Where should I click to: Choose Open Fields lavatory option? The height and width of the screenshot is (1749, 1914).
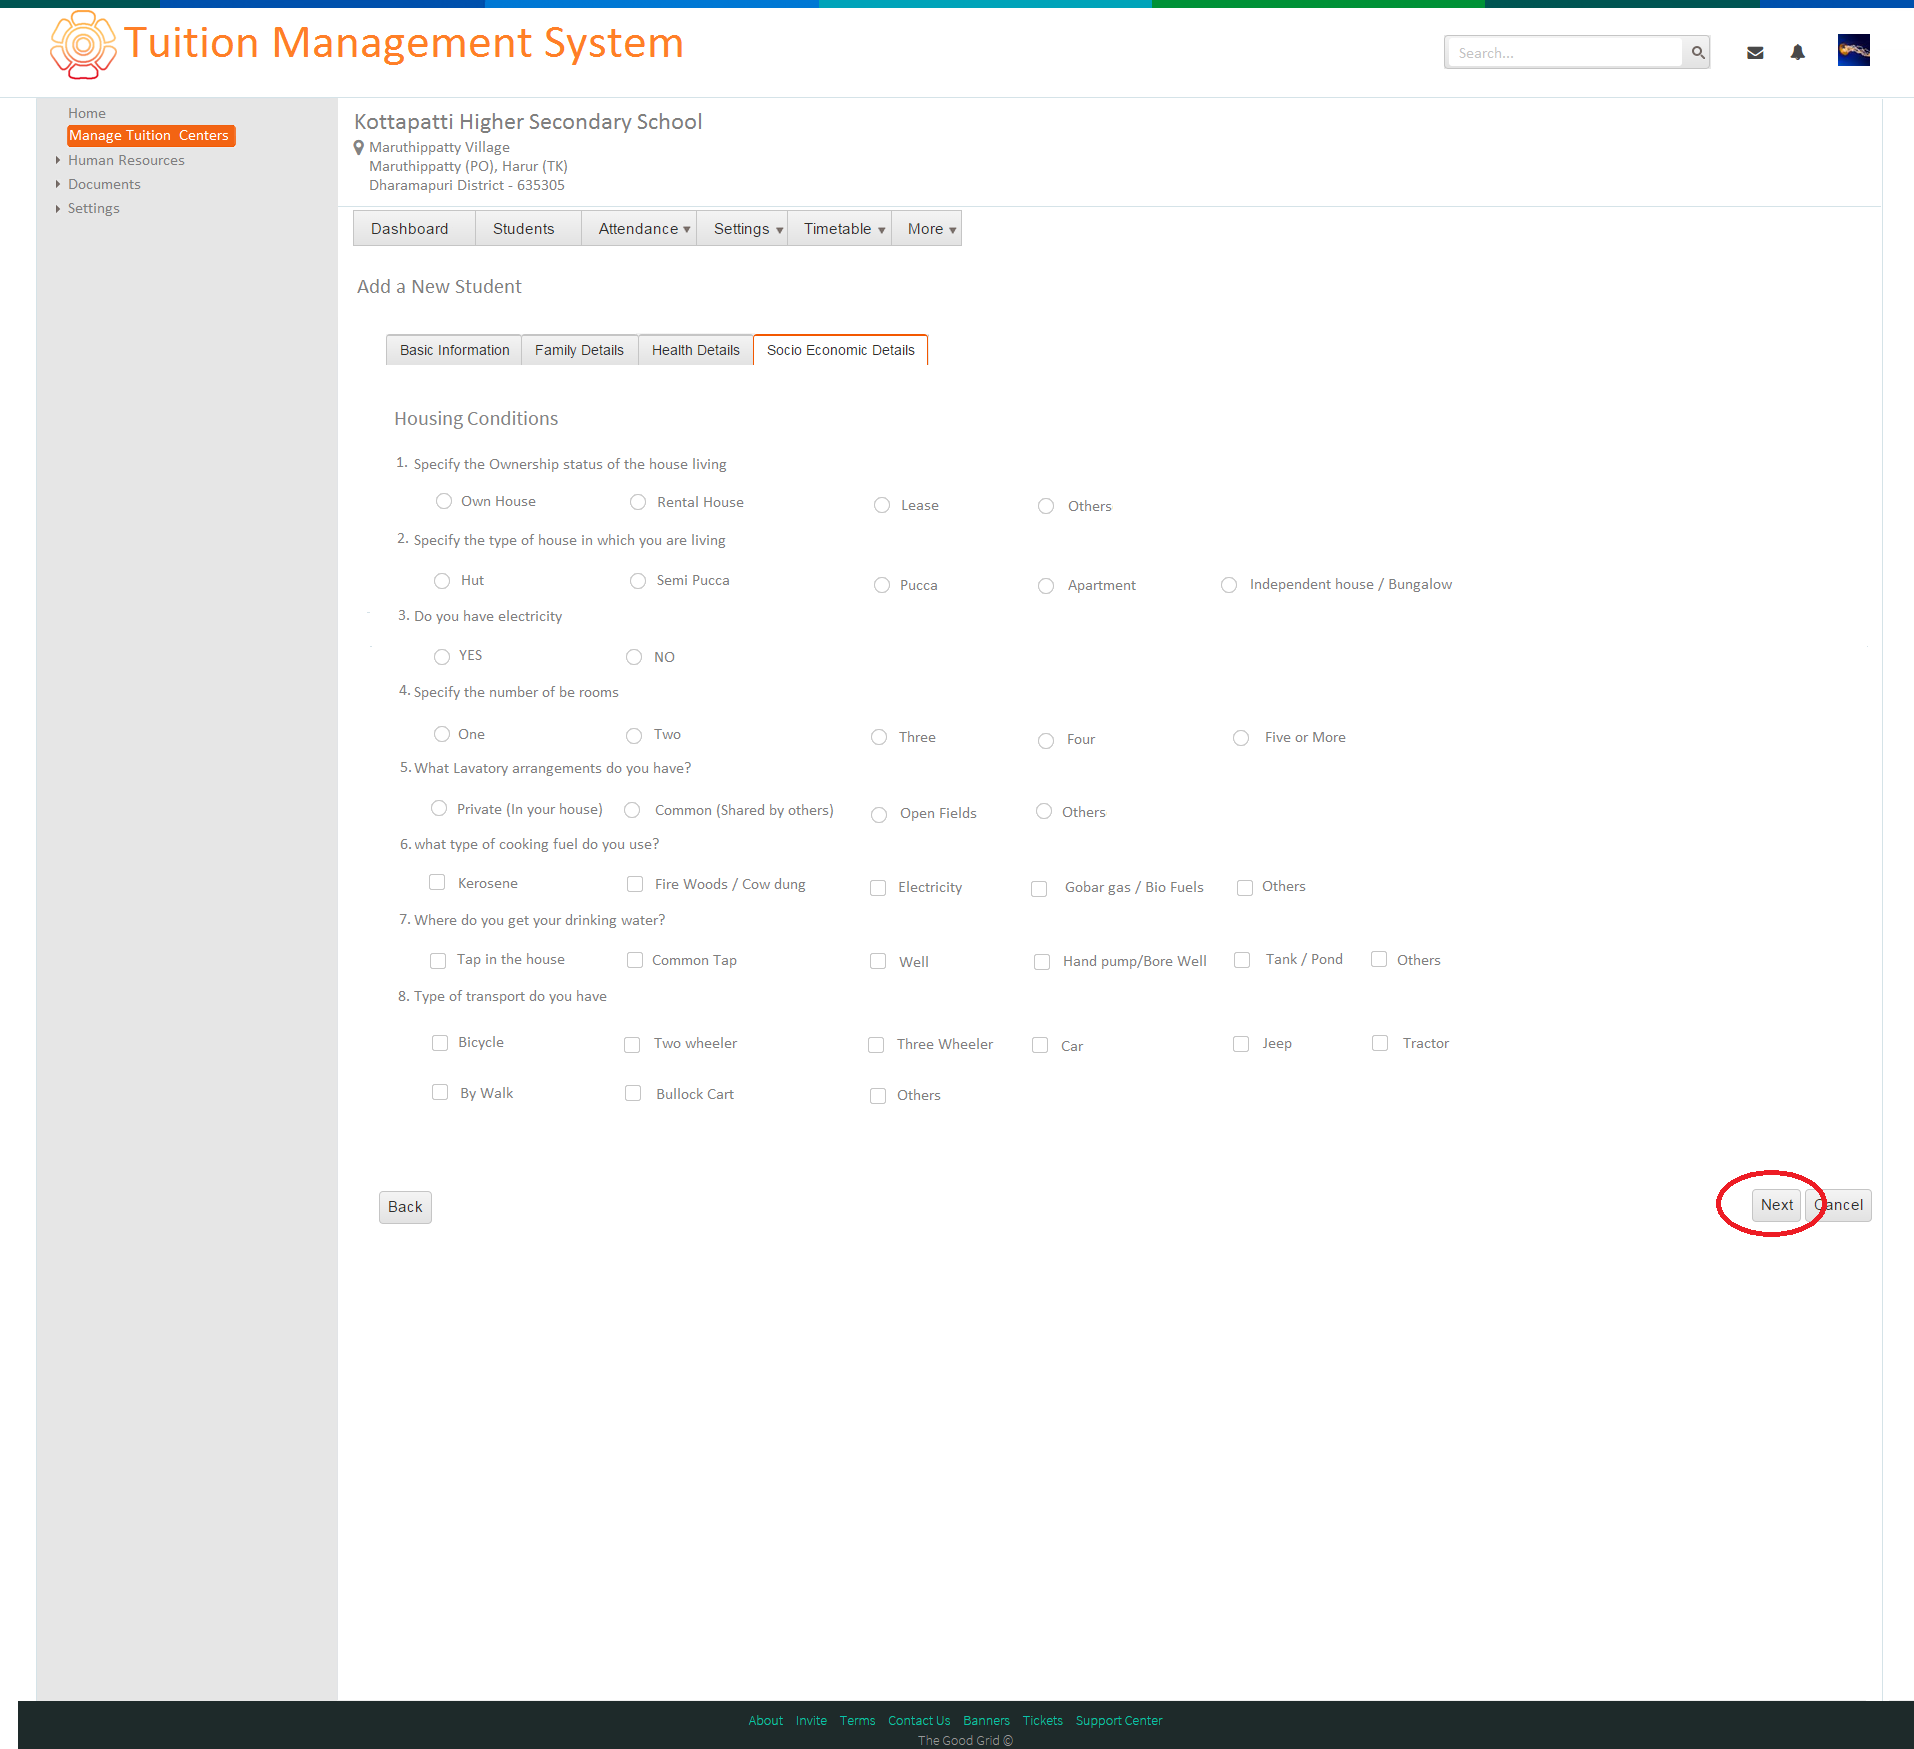(x=879, y=815)
